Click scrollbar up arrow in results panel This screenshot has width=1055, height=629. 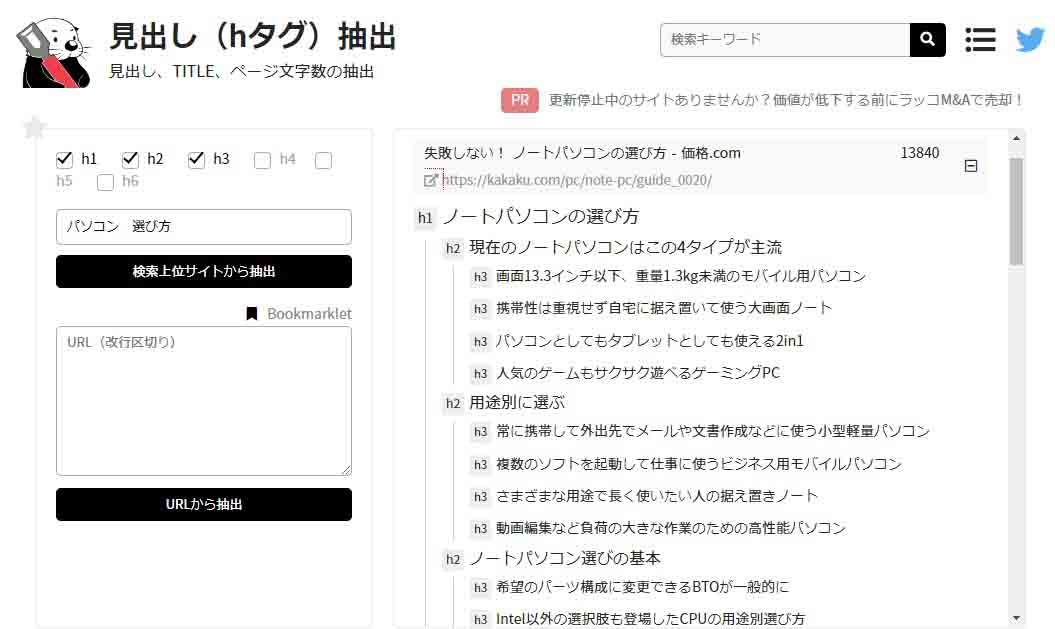click(1016, 139)
